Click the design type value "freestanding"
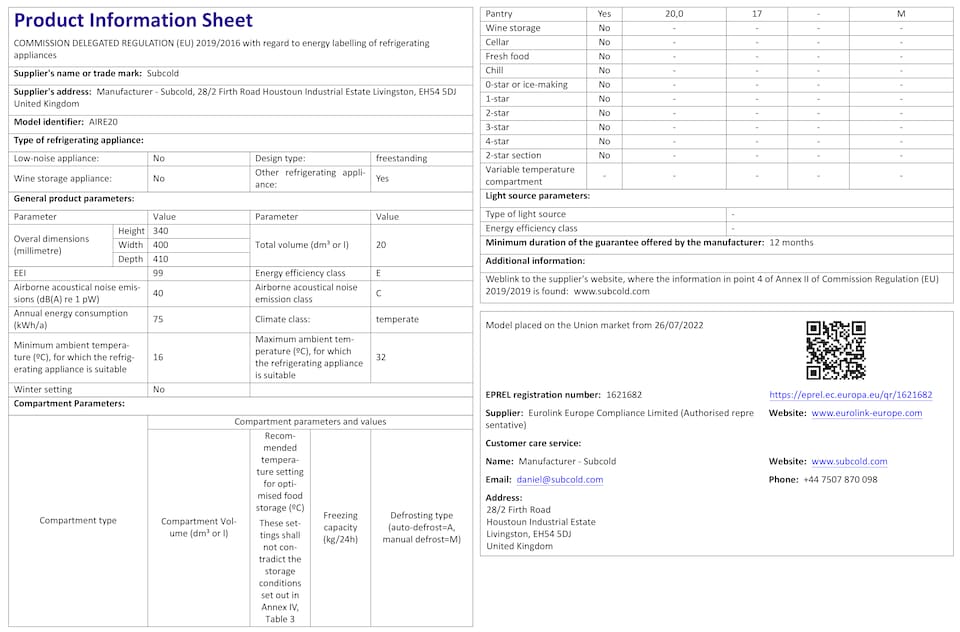 (x=401, y=158)
